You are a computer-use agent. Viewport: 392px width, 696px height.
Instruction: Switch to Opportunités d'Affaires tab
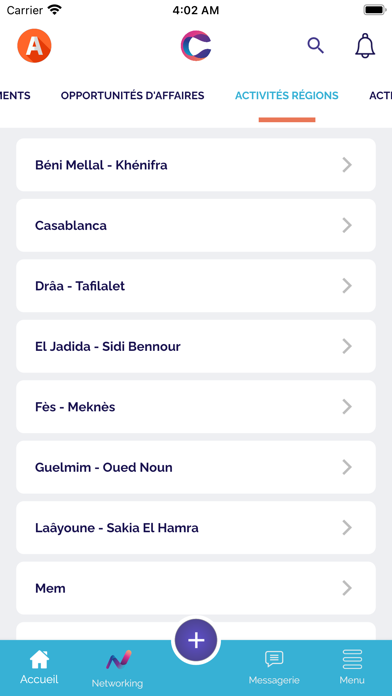[x=132, y=95]
